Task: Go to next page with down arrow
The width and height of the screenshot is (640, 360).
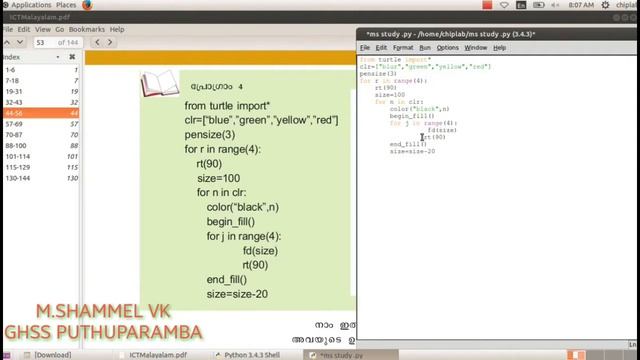Action: coord(20,42)
